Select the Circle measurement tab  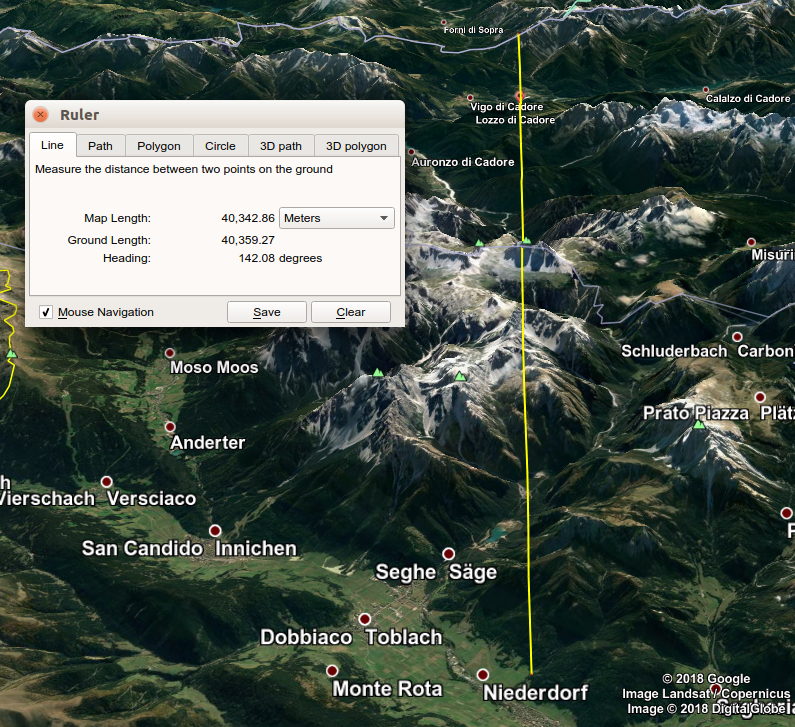(x=220, y=146)
